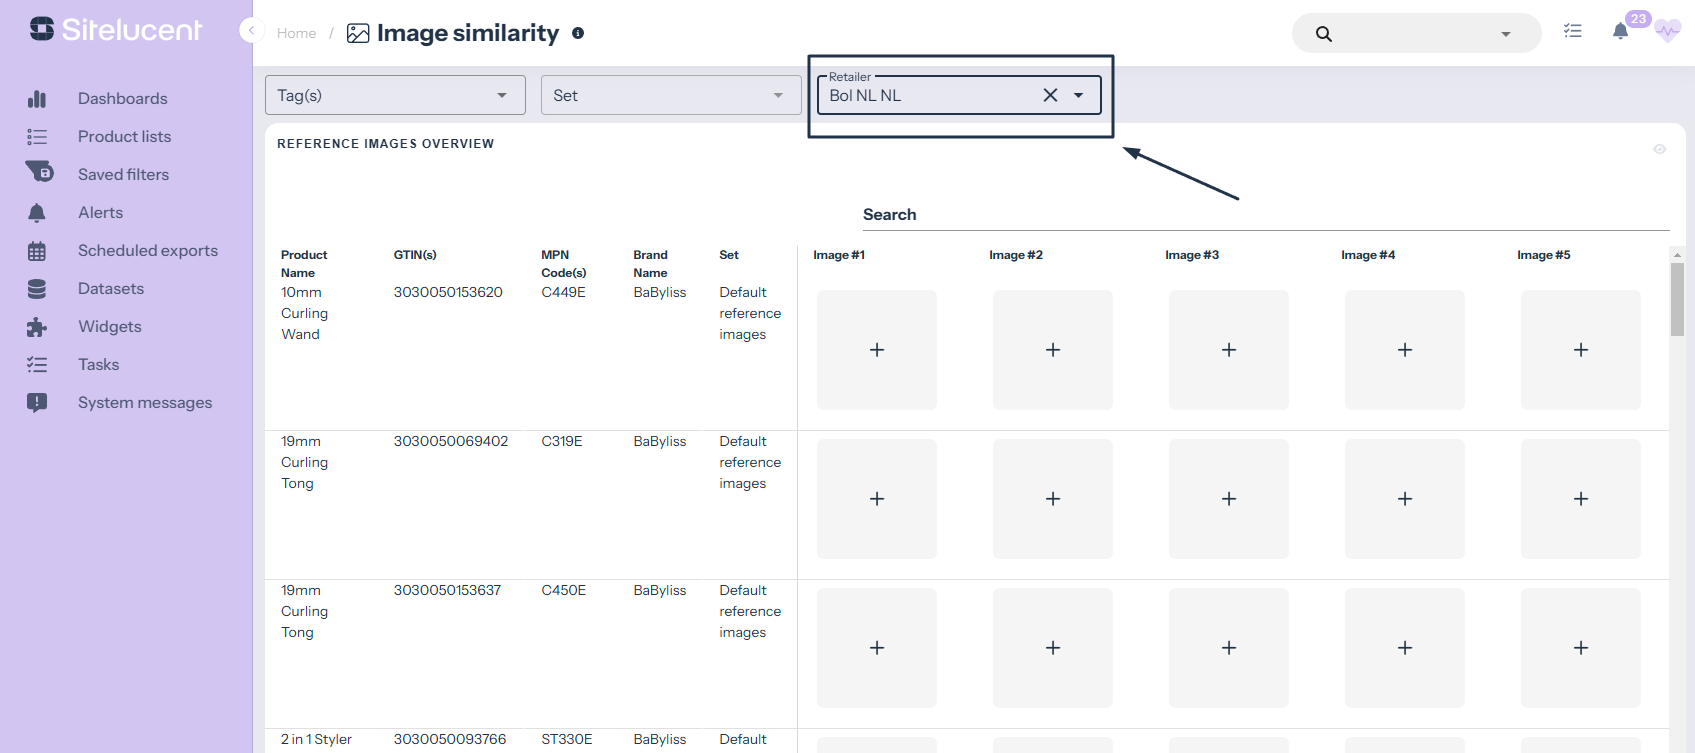
Task: Go to Scheduled exports in sidebar
Action: [147, 251]
